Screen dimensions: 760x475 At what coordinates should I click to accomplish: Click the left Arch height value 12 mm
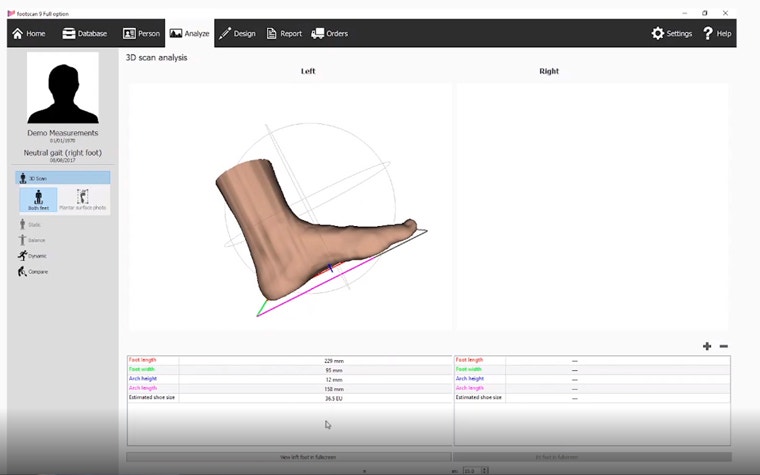click(x=333, y=380)
